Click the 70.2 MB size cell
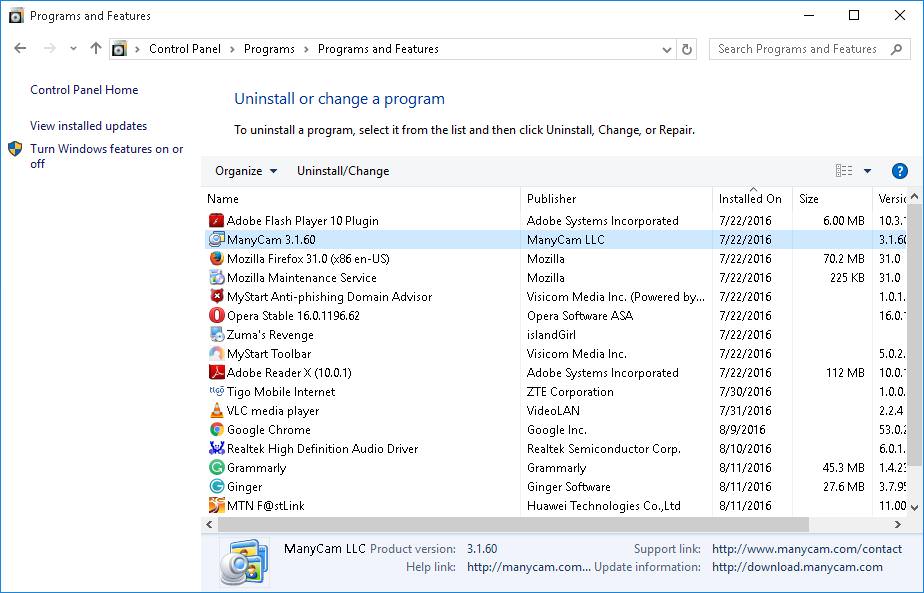924x593 pixels. tap(844, 259)
